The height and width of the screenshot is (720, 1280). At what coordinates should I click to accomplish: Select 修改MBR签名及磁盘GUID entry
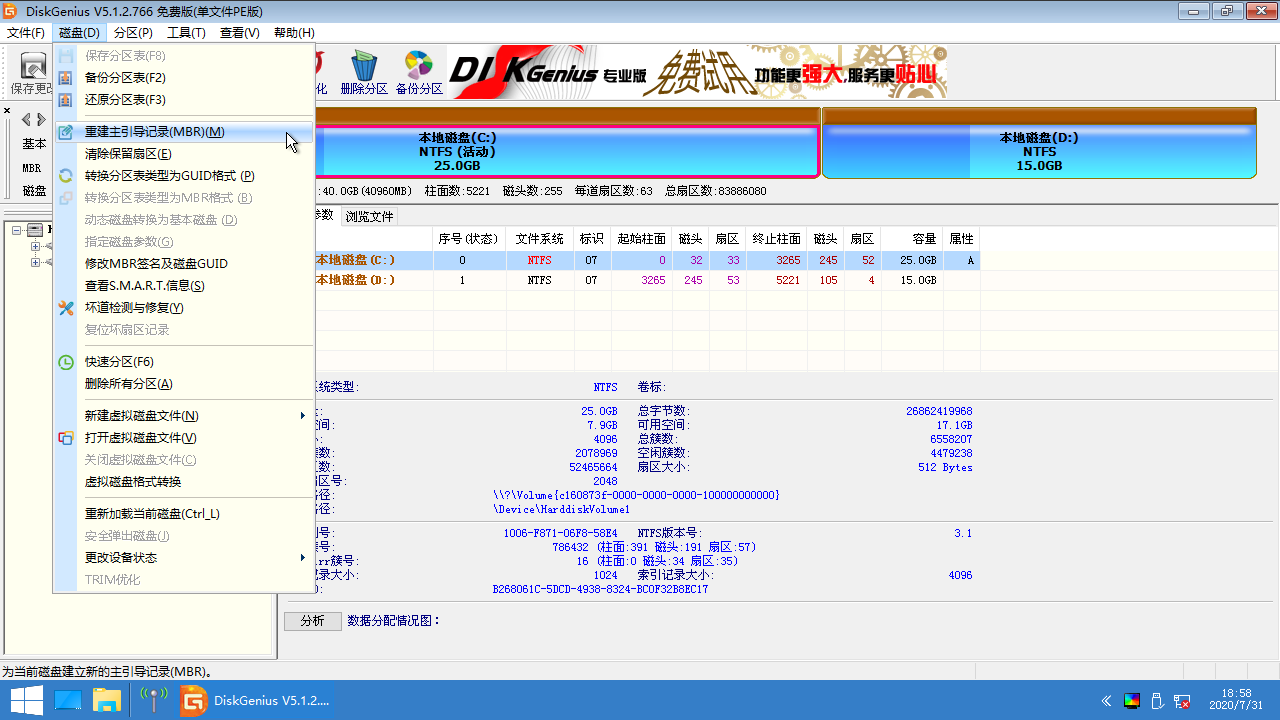[x=185, y=264]
